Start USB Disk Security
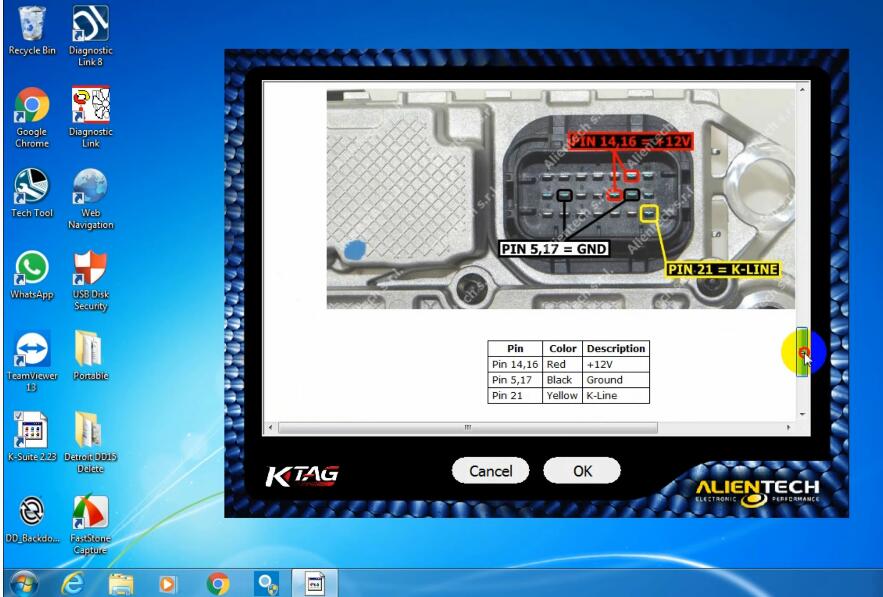Viewport: 883px width, 597px height. point(91,270)
